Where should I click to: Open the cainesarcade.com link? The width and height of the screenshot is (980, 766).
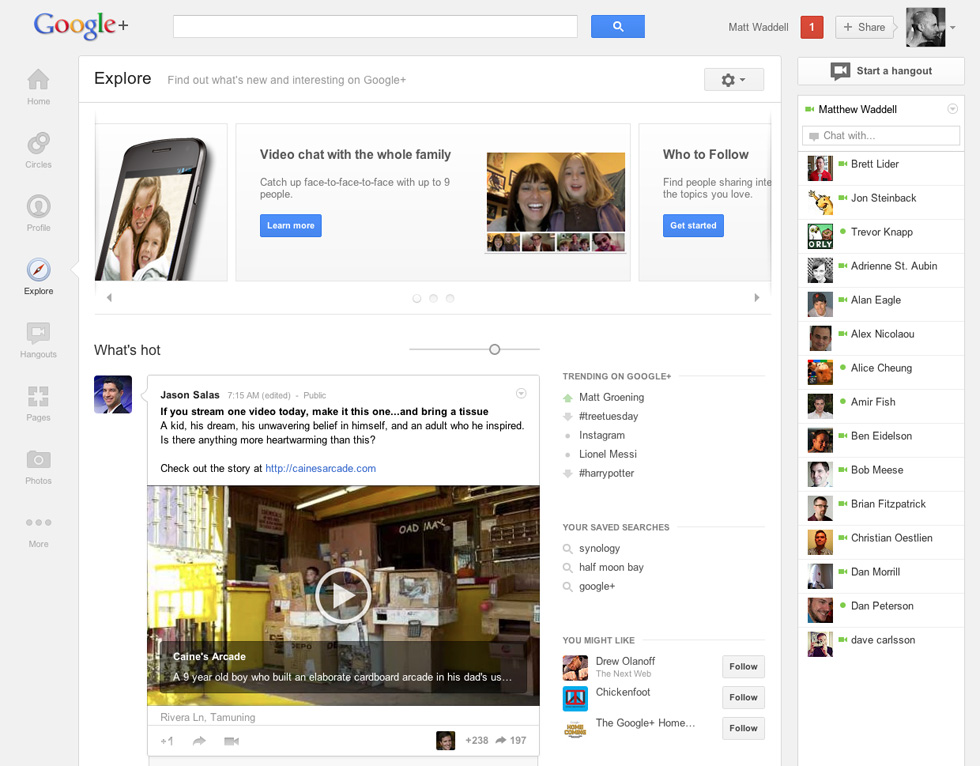320,468
